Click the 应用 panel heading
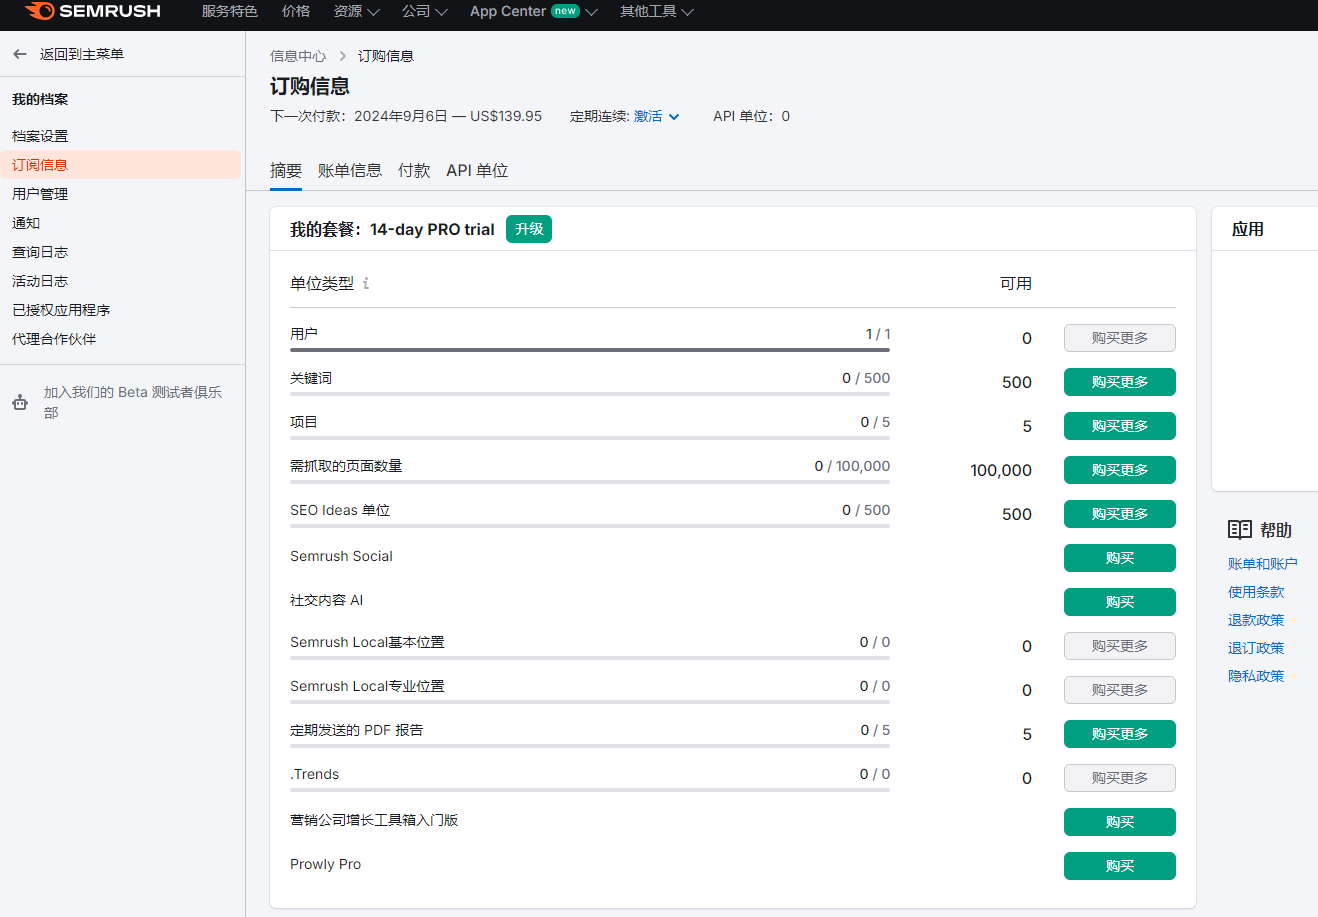This screenshot has width=1318, height=917. pos(1248,229)
